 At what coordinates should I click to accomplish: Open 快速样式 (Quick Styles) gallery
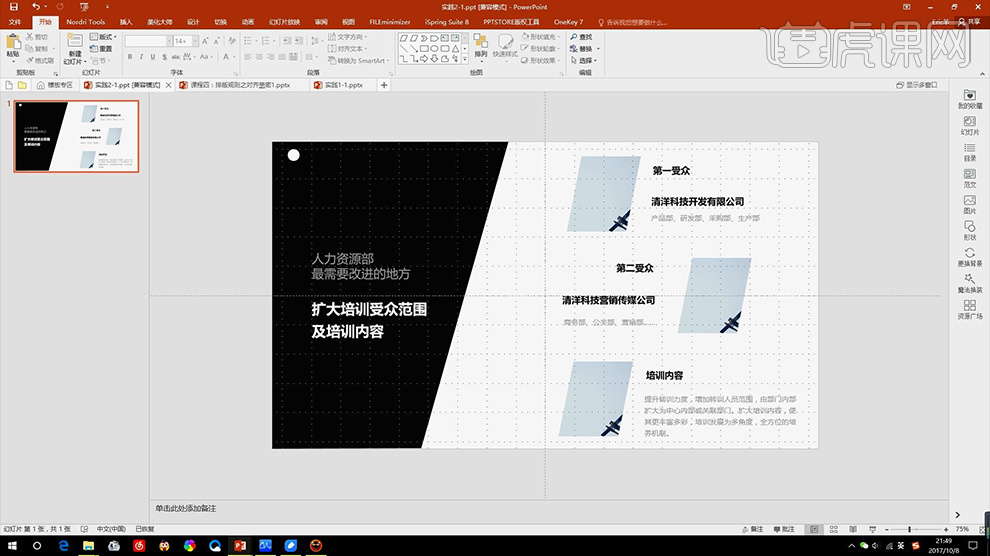[x=505, y=45]
